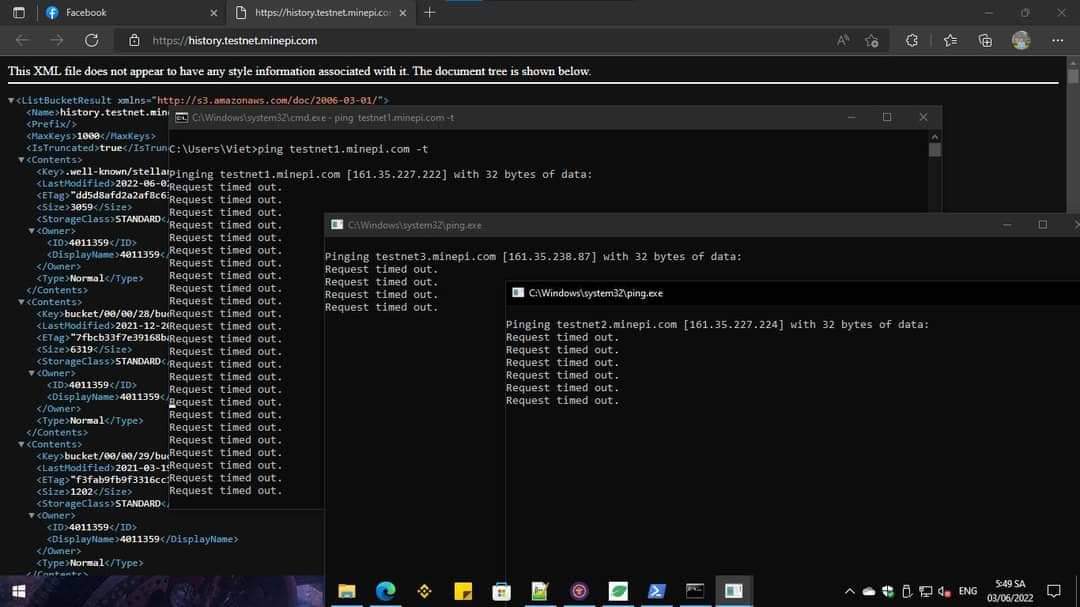1080x607 pixels.
Task: Open Read aloud icon in address bar
Action: click(843, 41)
